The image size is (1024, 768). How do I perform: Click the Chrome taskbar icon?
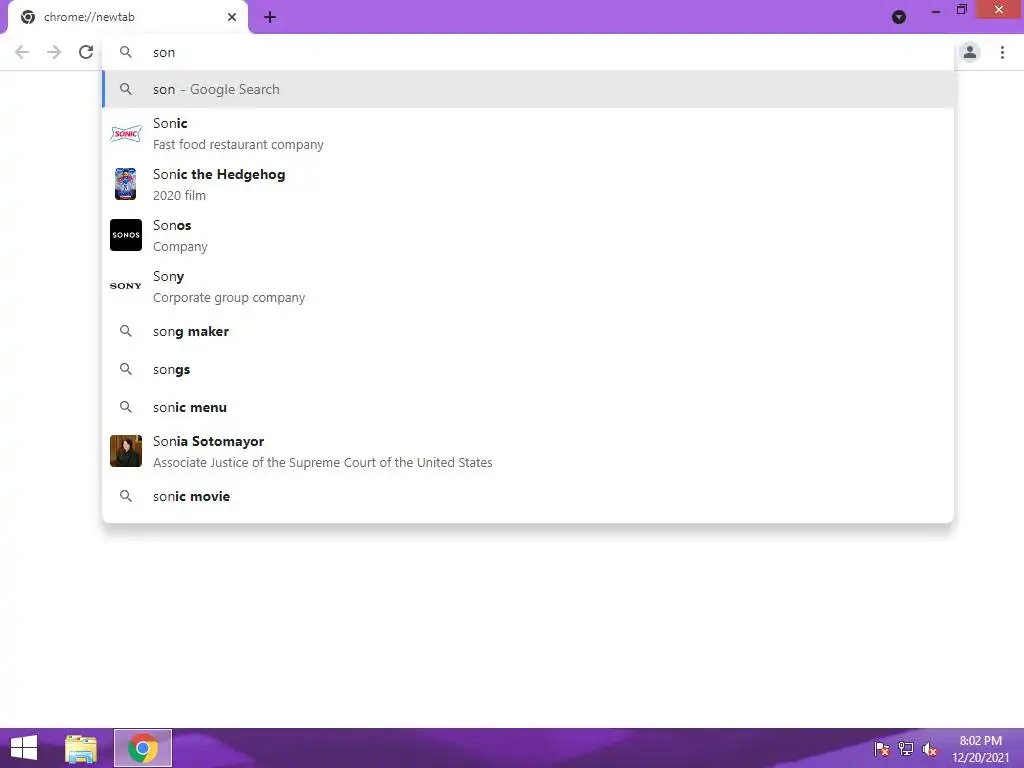[x=143, y=748]
